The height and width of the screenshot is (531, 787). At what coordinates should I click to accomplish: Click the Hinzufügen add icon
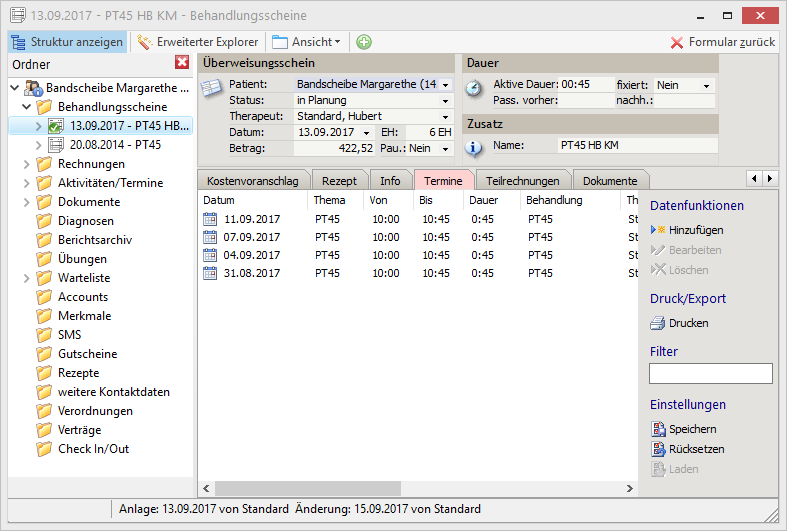(x=658, y=230)
